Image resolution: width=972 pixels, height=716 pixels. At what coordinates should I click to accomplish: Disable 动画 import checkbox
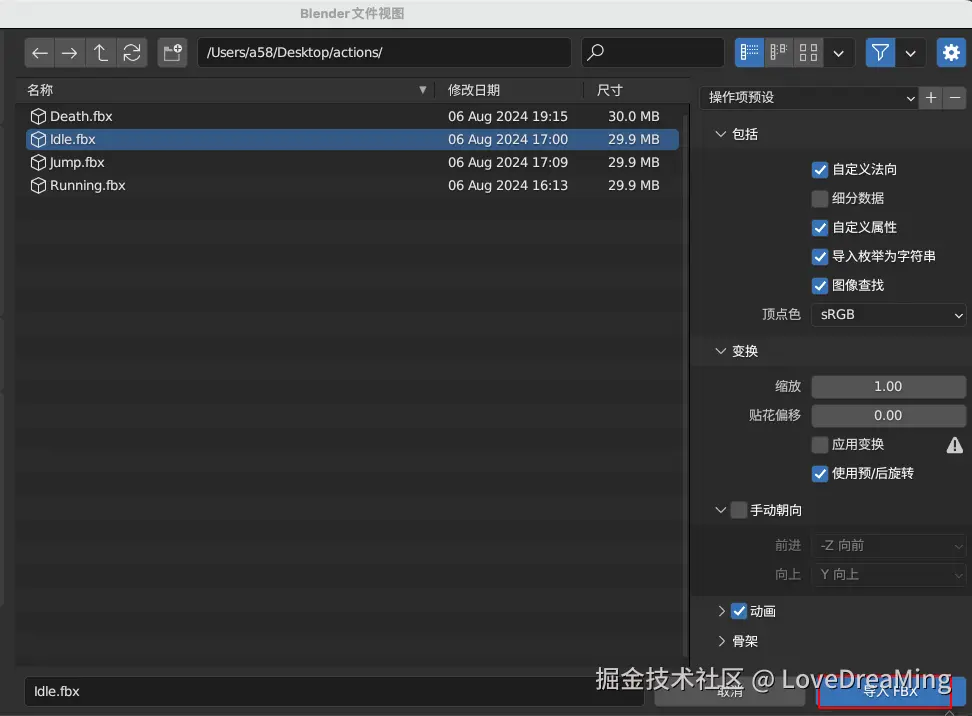(738, 611)
